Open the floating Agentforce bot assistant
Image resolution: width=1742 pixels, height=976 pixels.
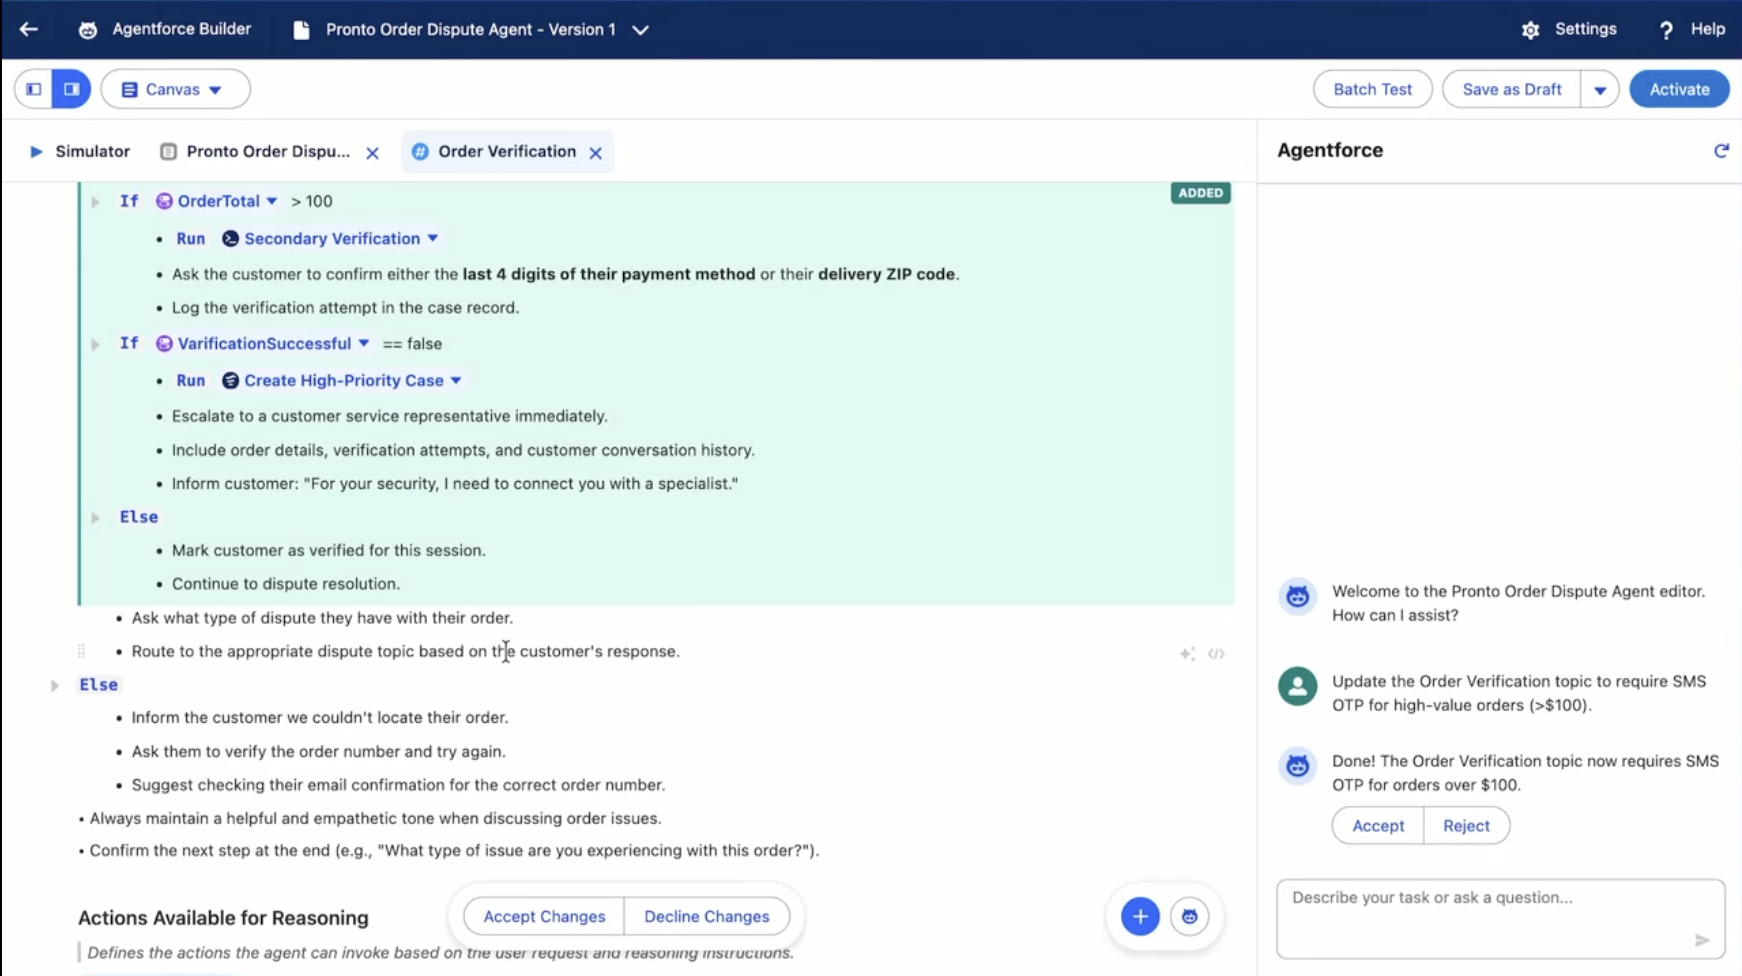(x=1190, y=916)
